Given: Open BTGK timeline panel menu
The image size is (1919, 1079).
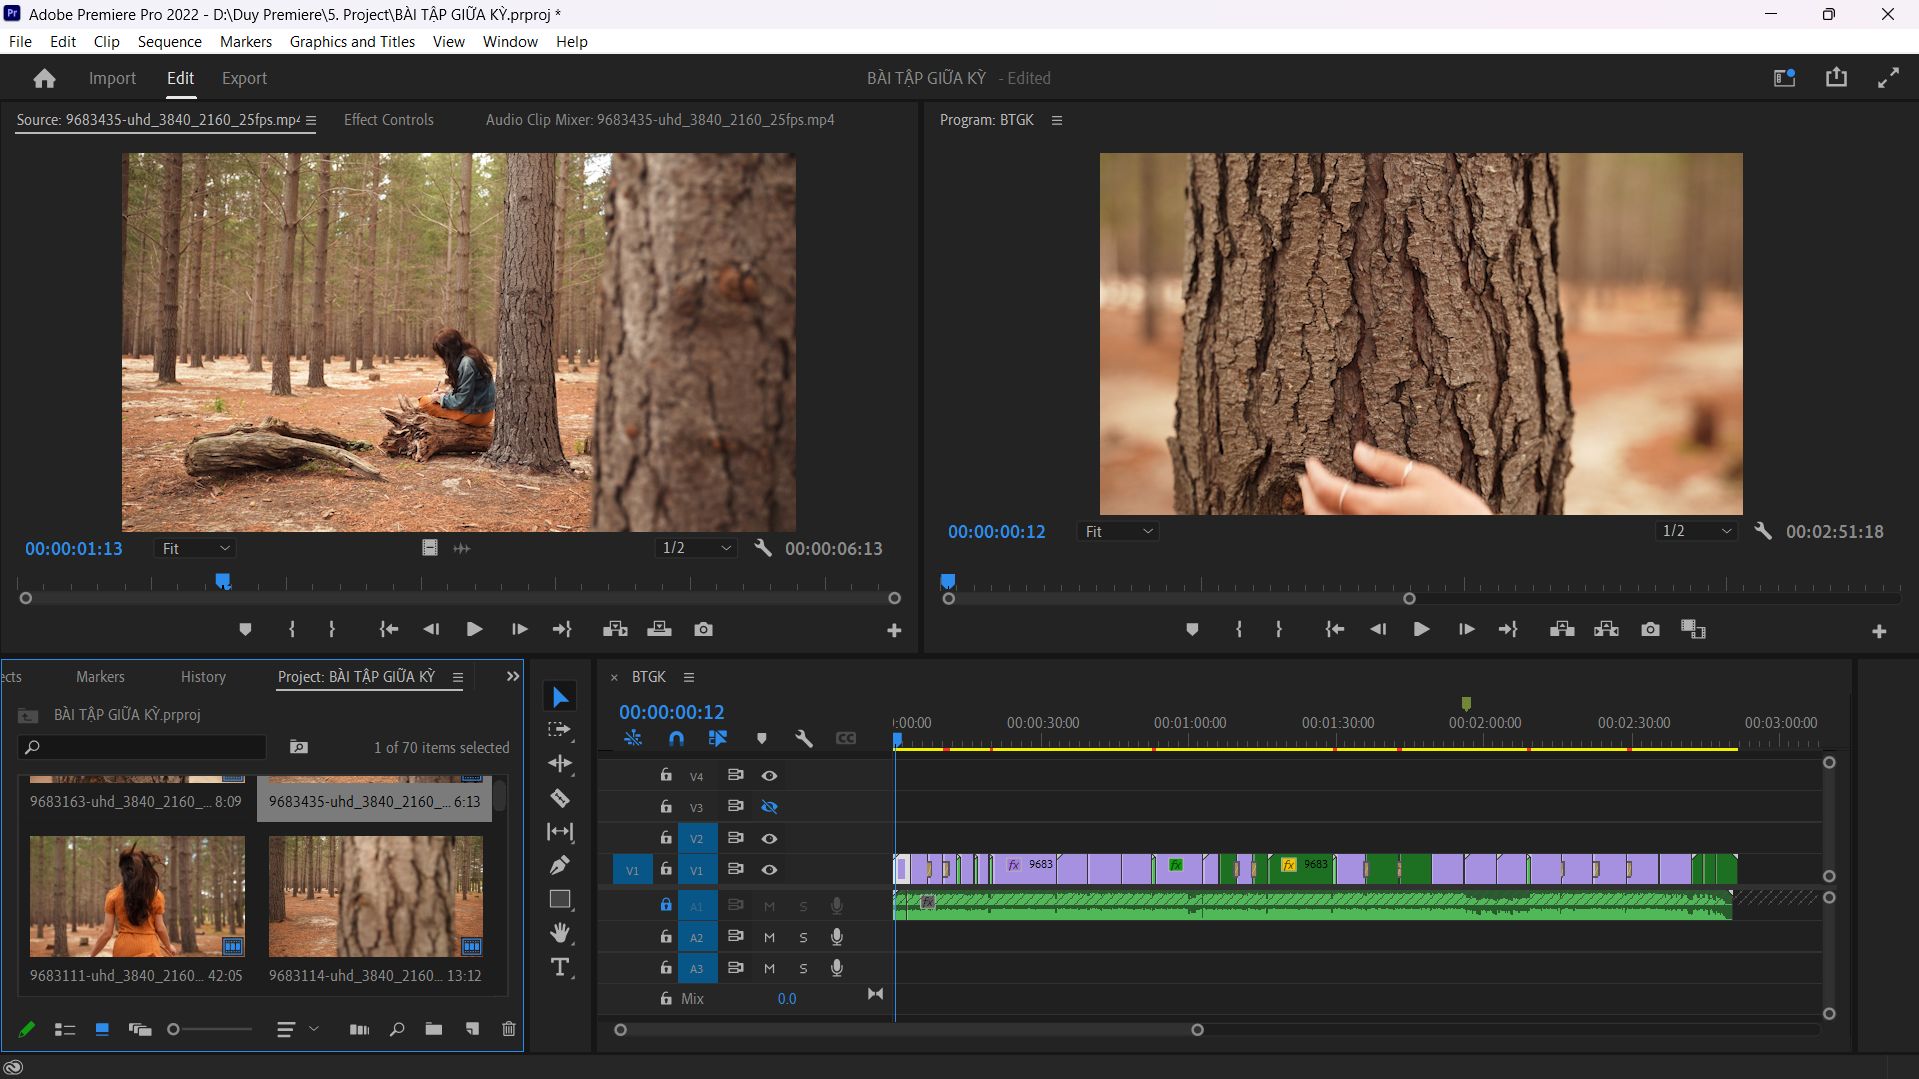Looking at the screenshot, I should click(689, 678).
